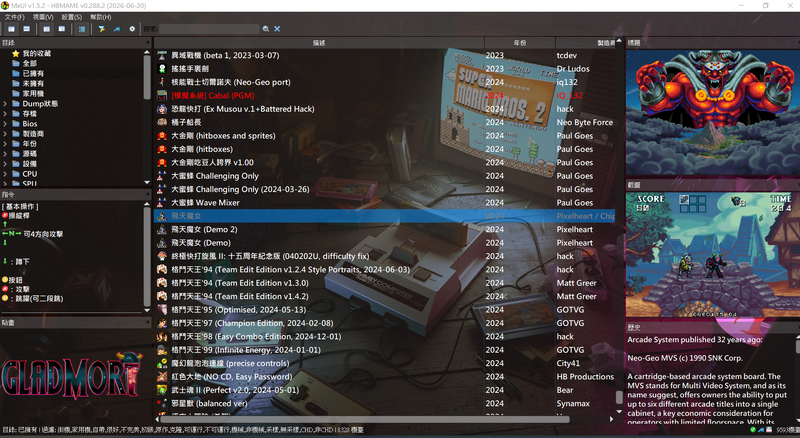800x438 pixels.
Task: Expand the CPU tree node
Action: (5, 174)
